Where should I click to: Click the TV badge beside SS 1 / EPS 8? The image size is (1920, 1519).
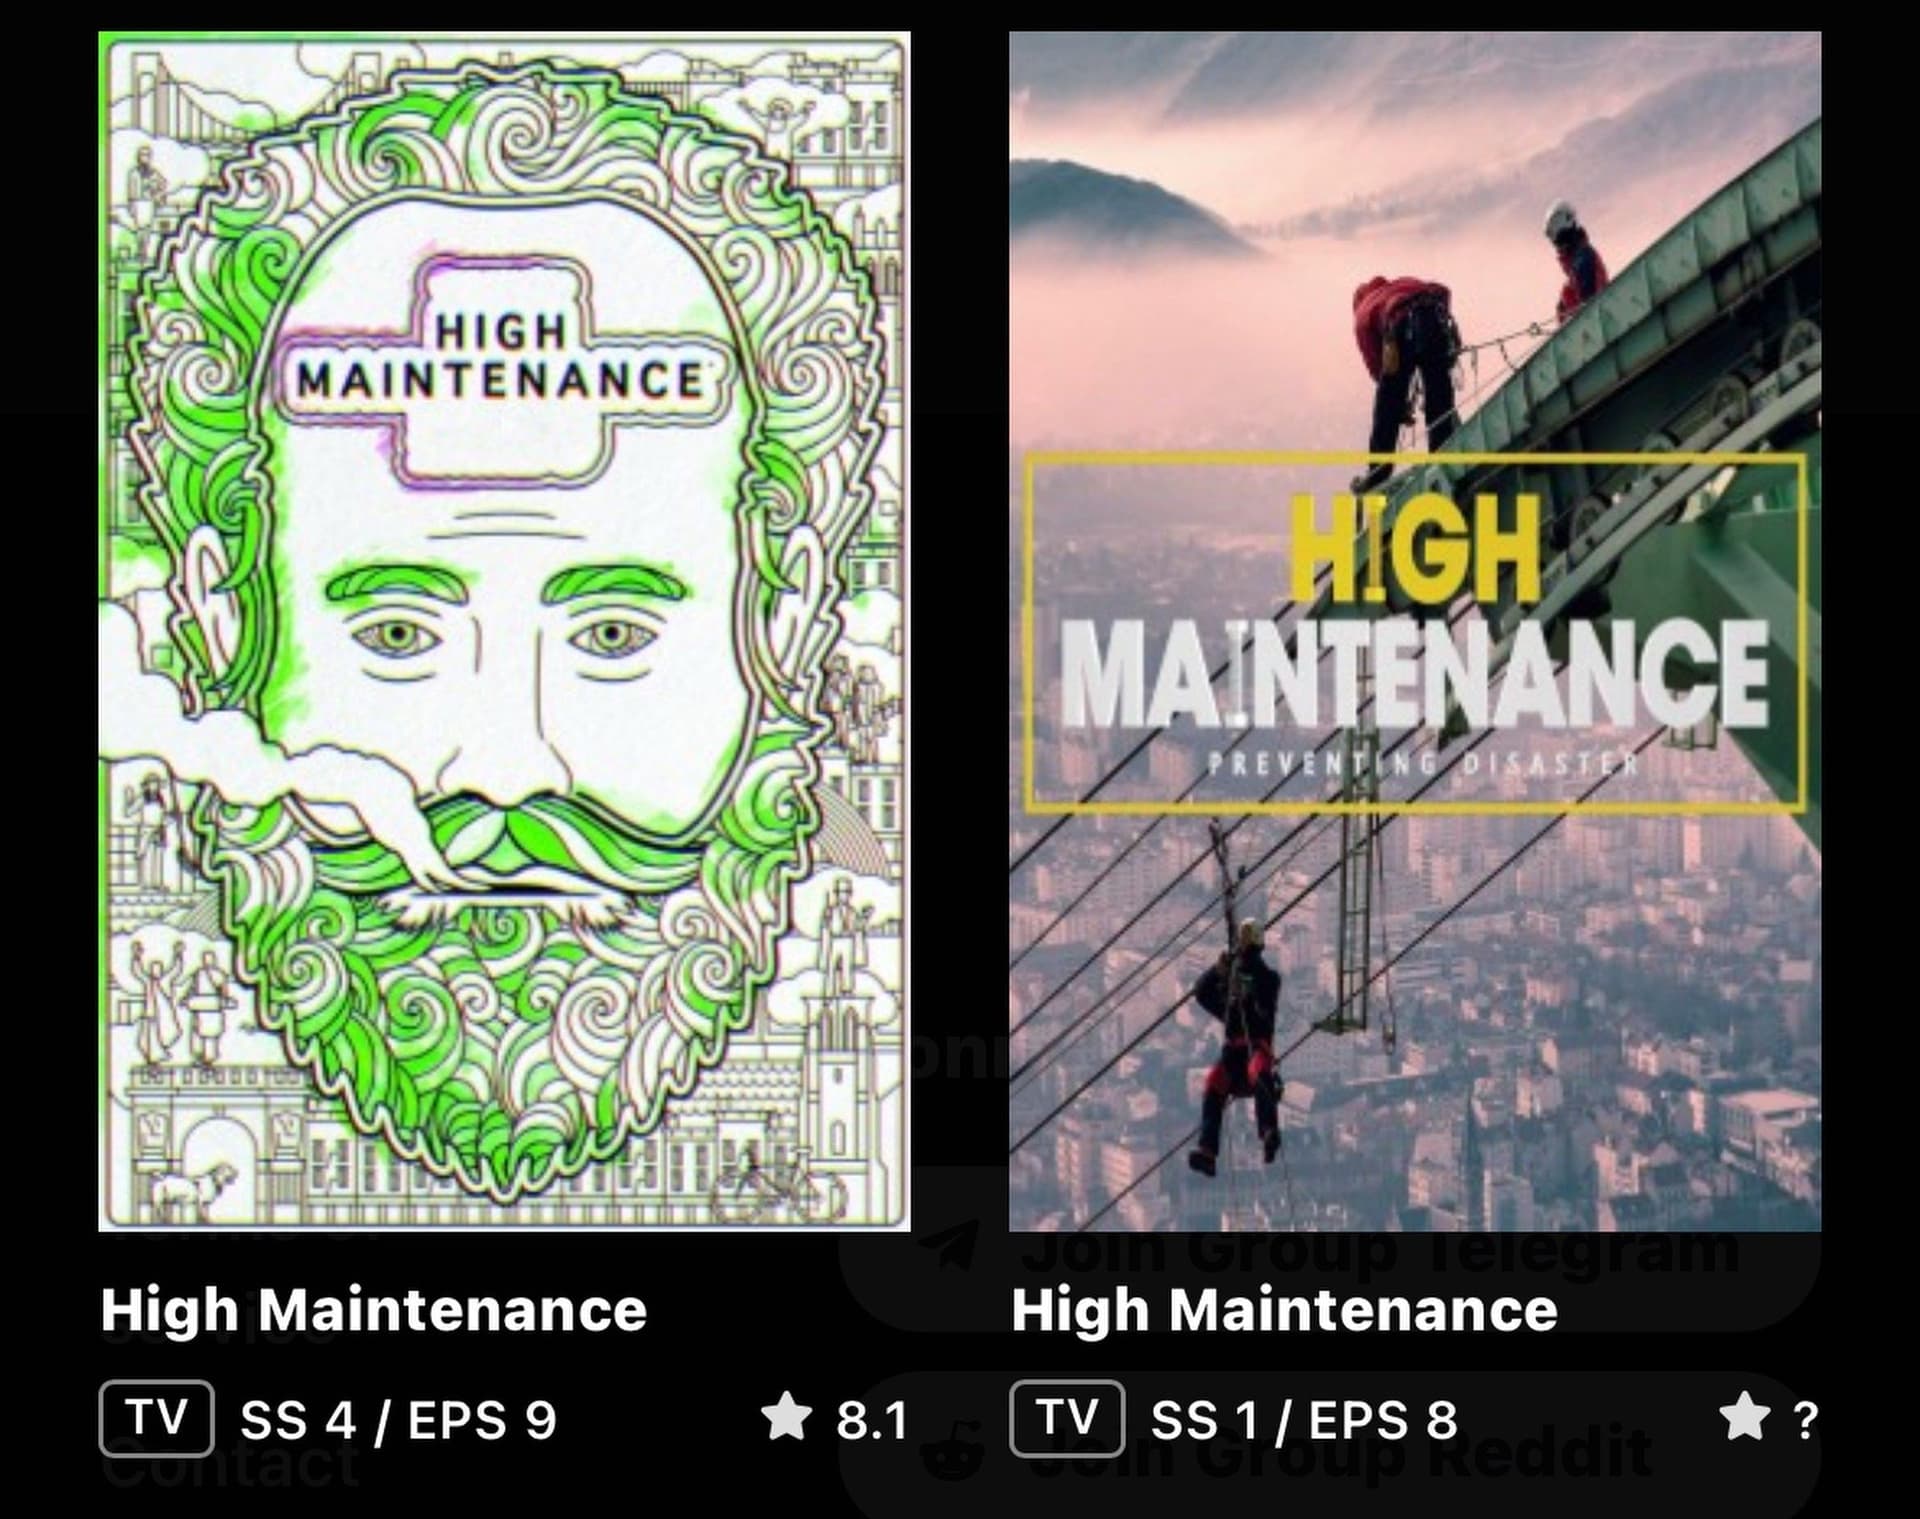1067,1418
